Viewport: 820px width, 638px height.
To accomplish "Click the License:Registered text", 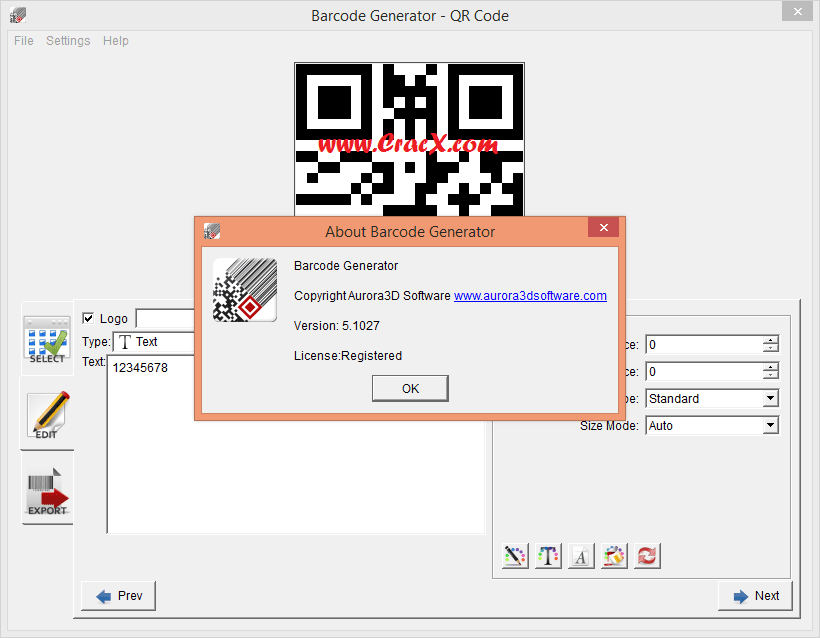I will [348, 356].
